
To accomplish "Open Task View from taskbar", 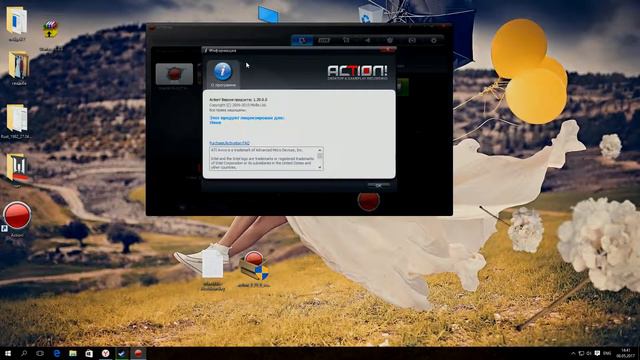I will coord(40,353).
